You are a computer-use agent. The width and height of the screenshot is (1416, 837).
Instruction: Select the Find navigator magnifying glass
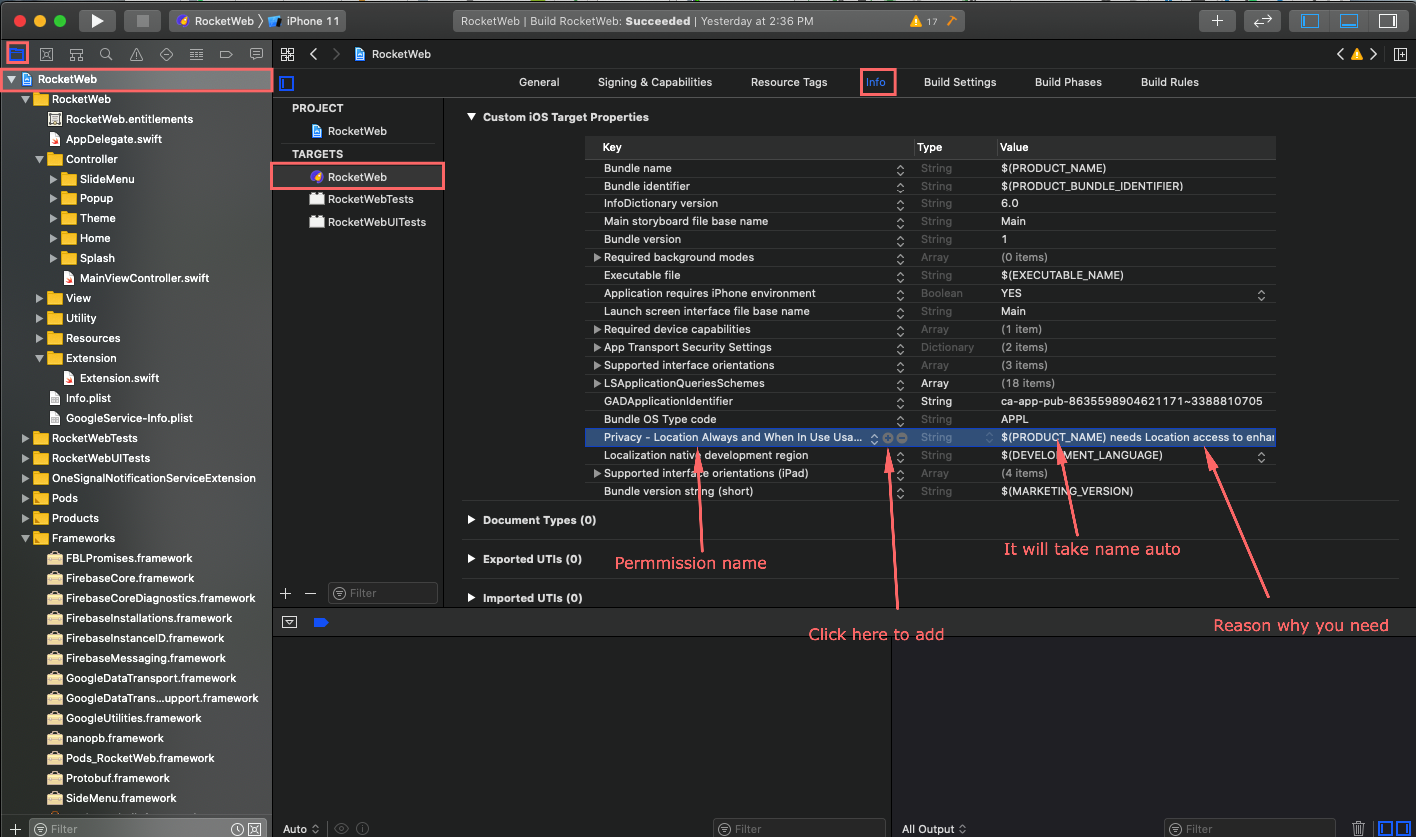click(x=104, y=53)
